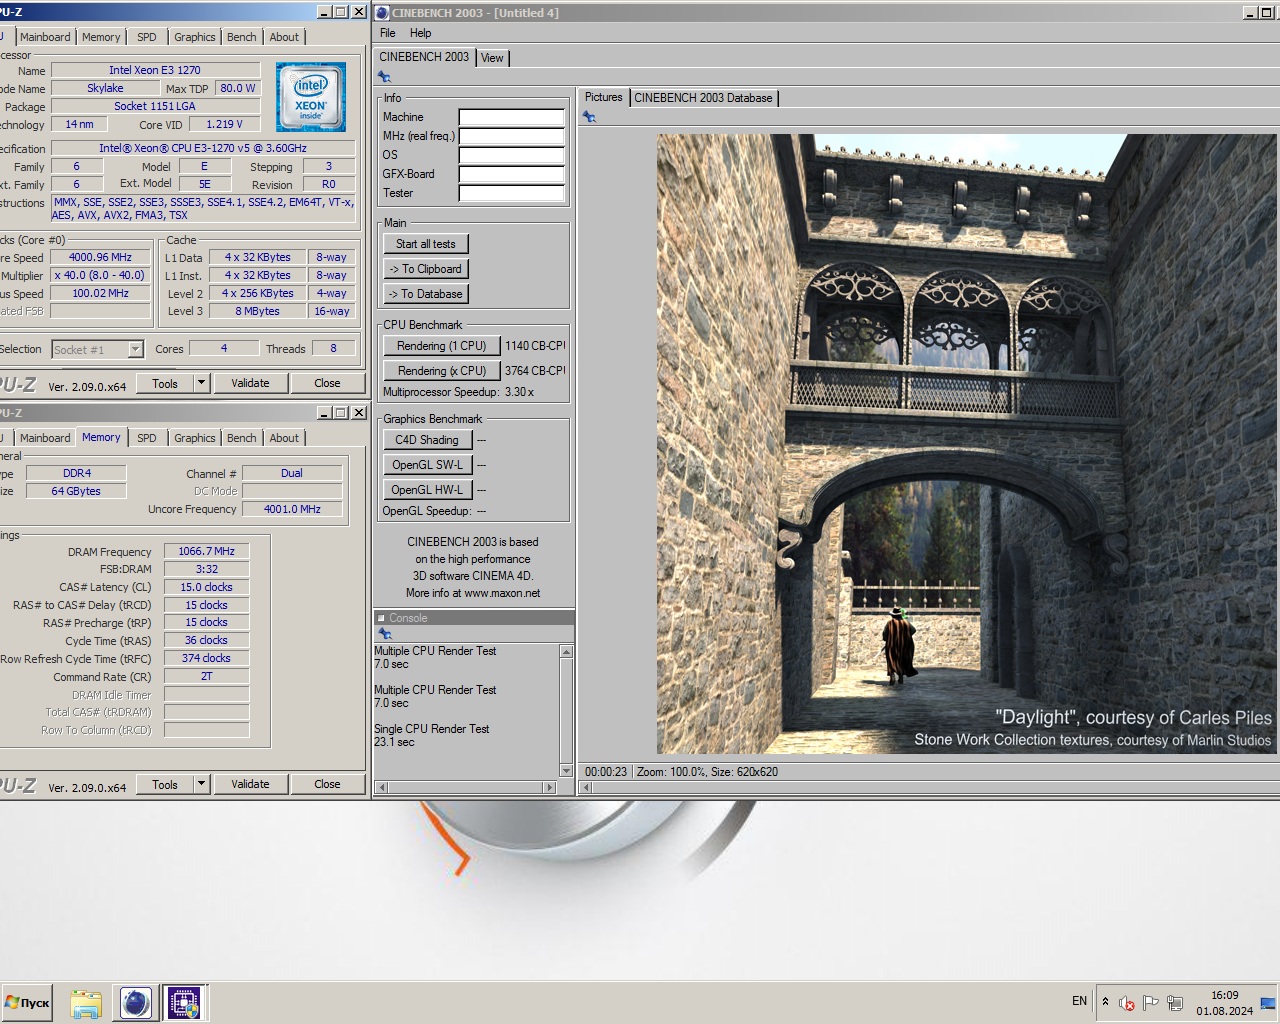Open About tab in top CPU-Z window
The image size is (1280, 1024).
(284, 37)
